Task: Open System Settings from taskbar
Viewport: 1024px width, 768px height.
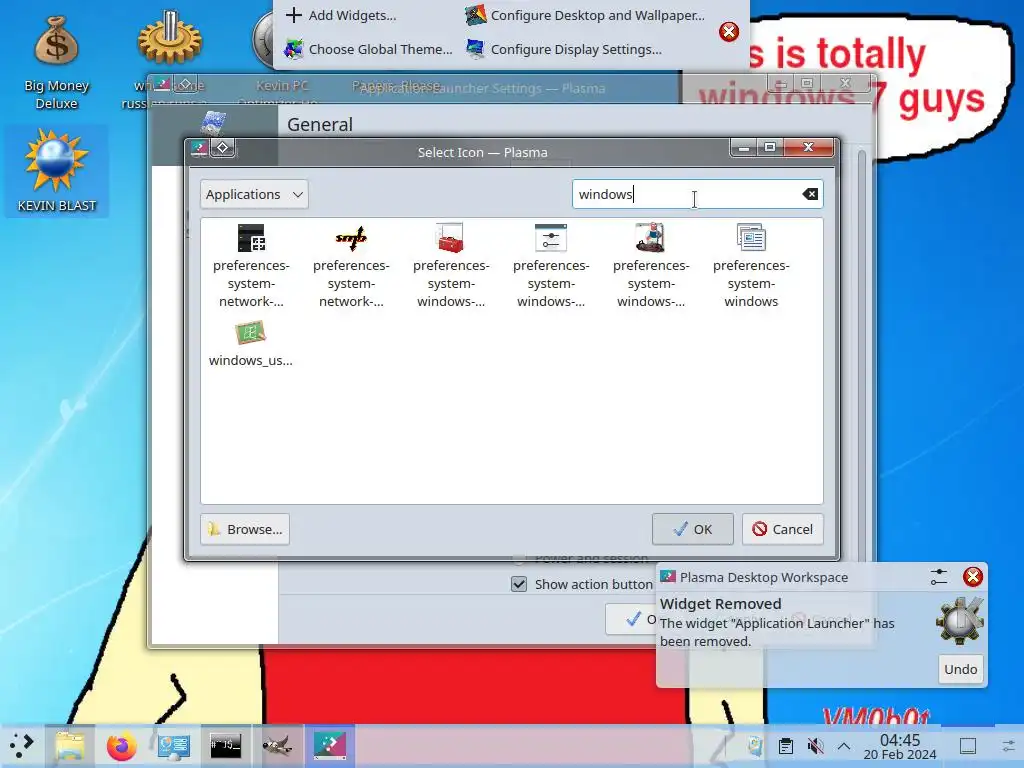Action: click(173, 746)
